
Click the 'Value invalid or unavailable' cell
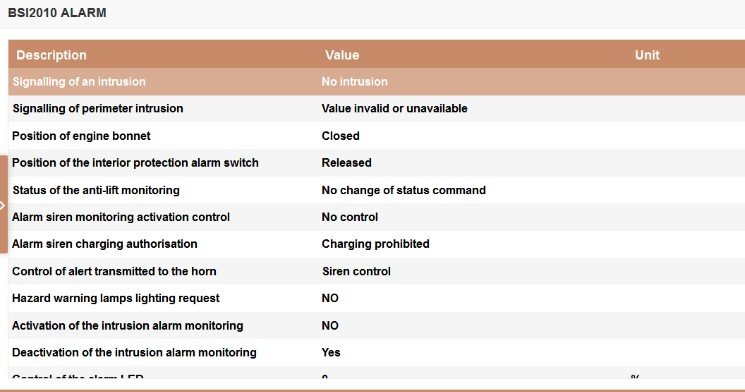tap(394, 108)
